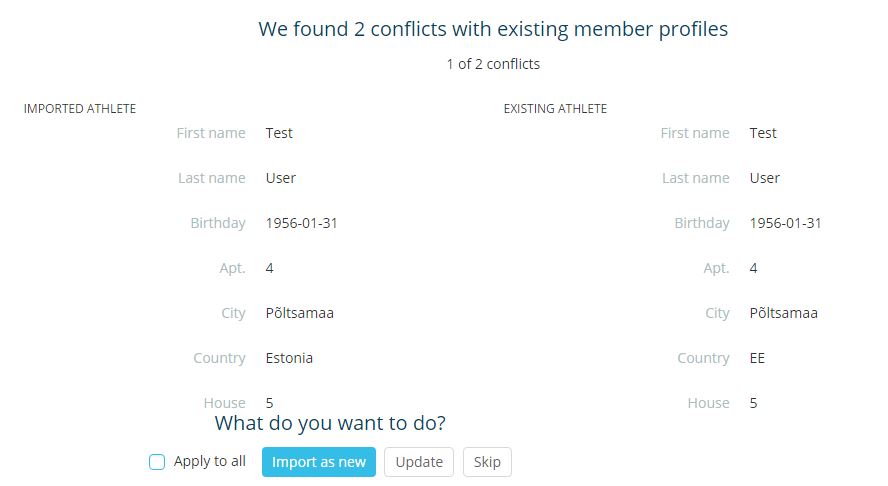This screenshot has width=888, height=486.
Task: Tick the Apply to all checkbox
Action: [x=157, y=462]
